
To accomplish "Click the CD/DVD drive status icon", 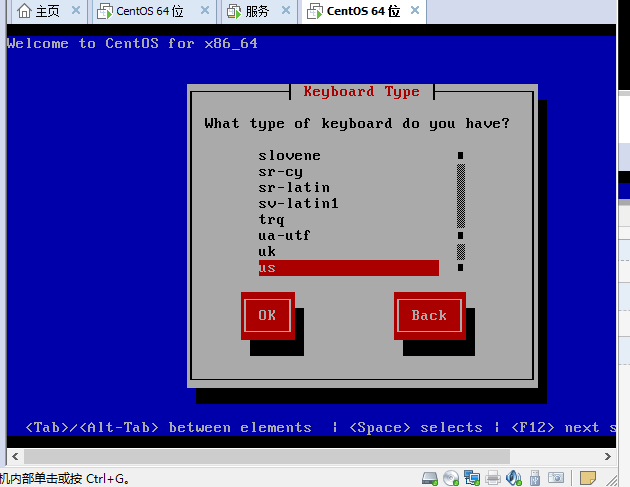I will pyautogui.click(x=451, y=478).
